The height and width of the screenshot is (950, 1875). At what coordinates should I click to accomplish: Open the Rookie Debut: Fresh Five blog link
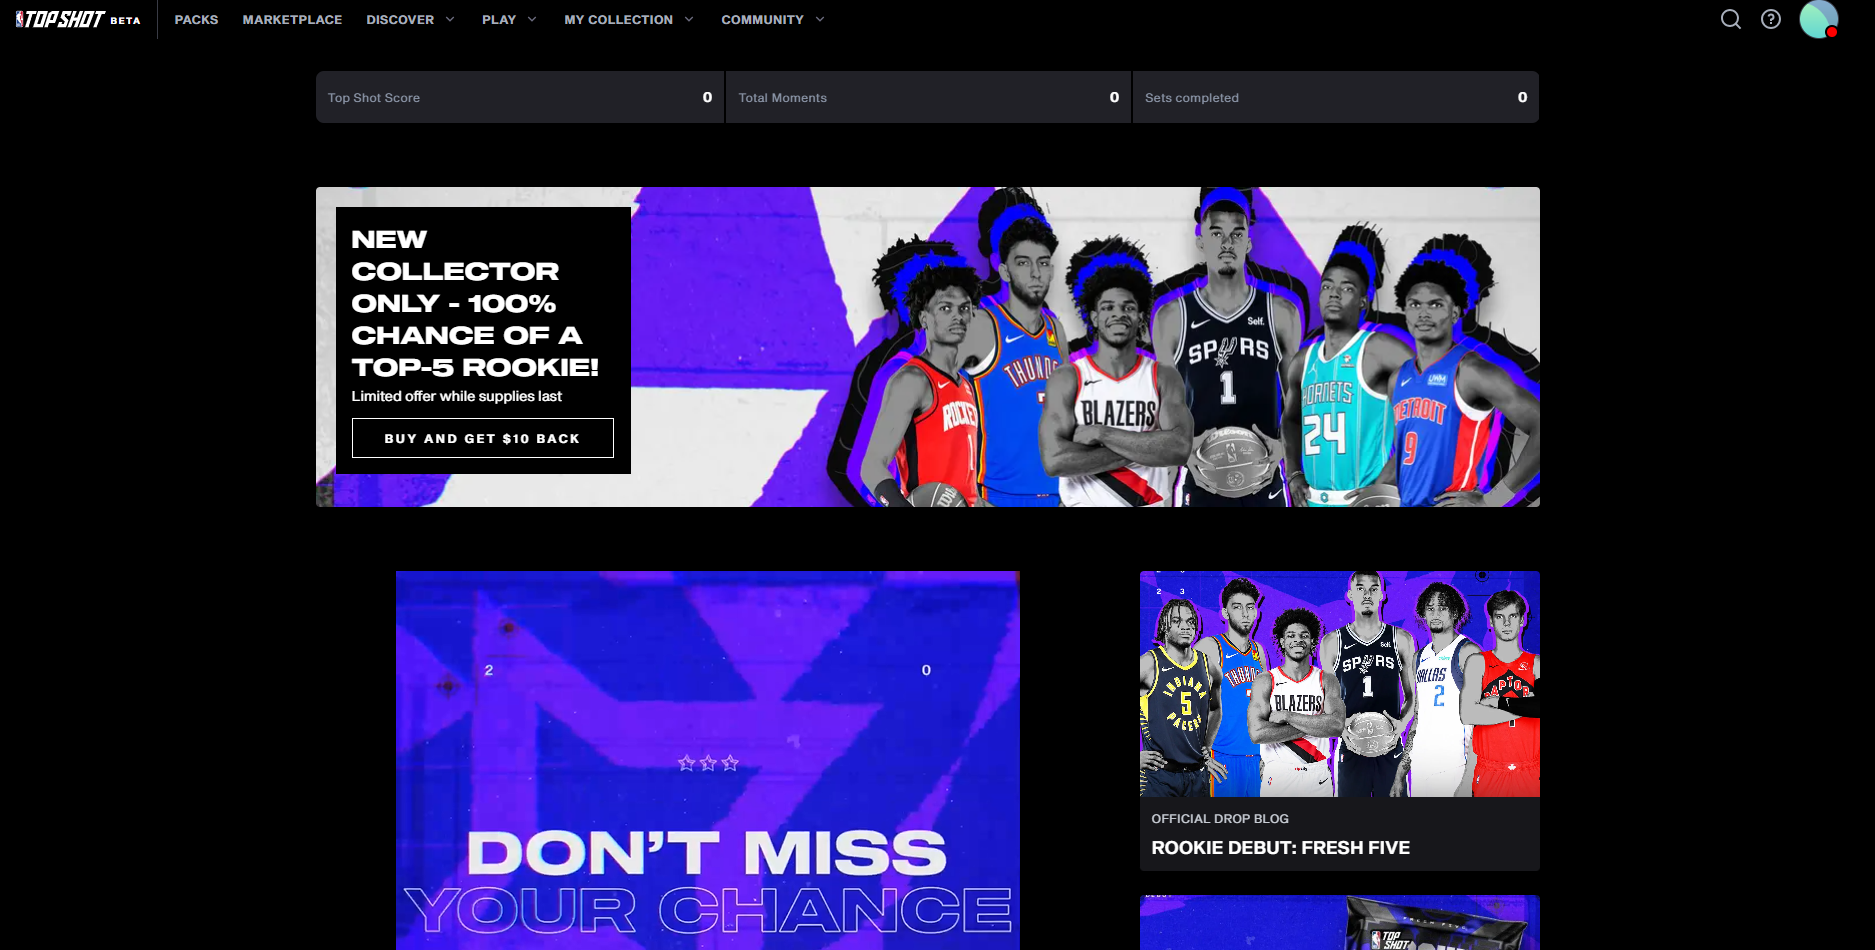(1280, 848)
